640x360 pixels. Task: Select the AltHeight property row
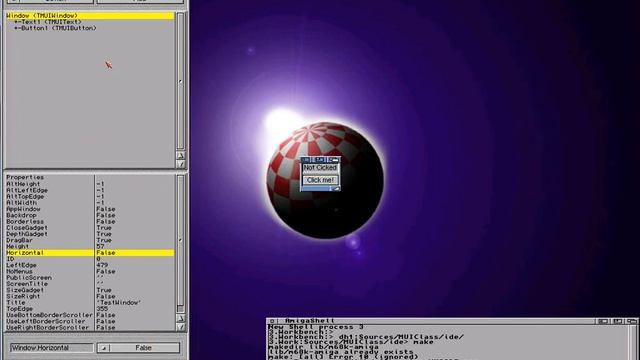coord(90,184)
